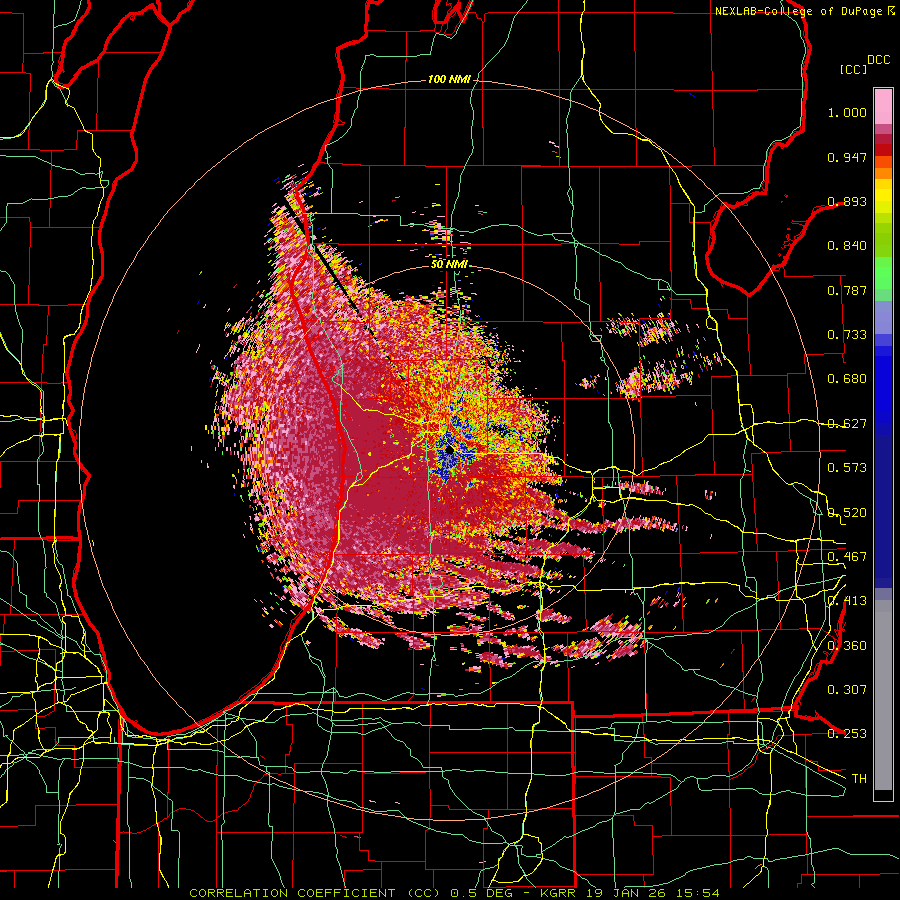Viewport: 900px width, 900px height.
Task: Select the 0.840 scale value
Action: [847, 246]
